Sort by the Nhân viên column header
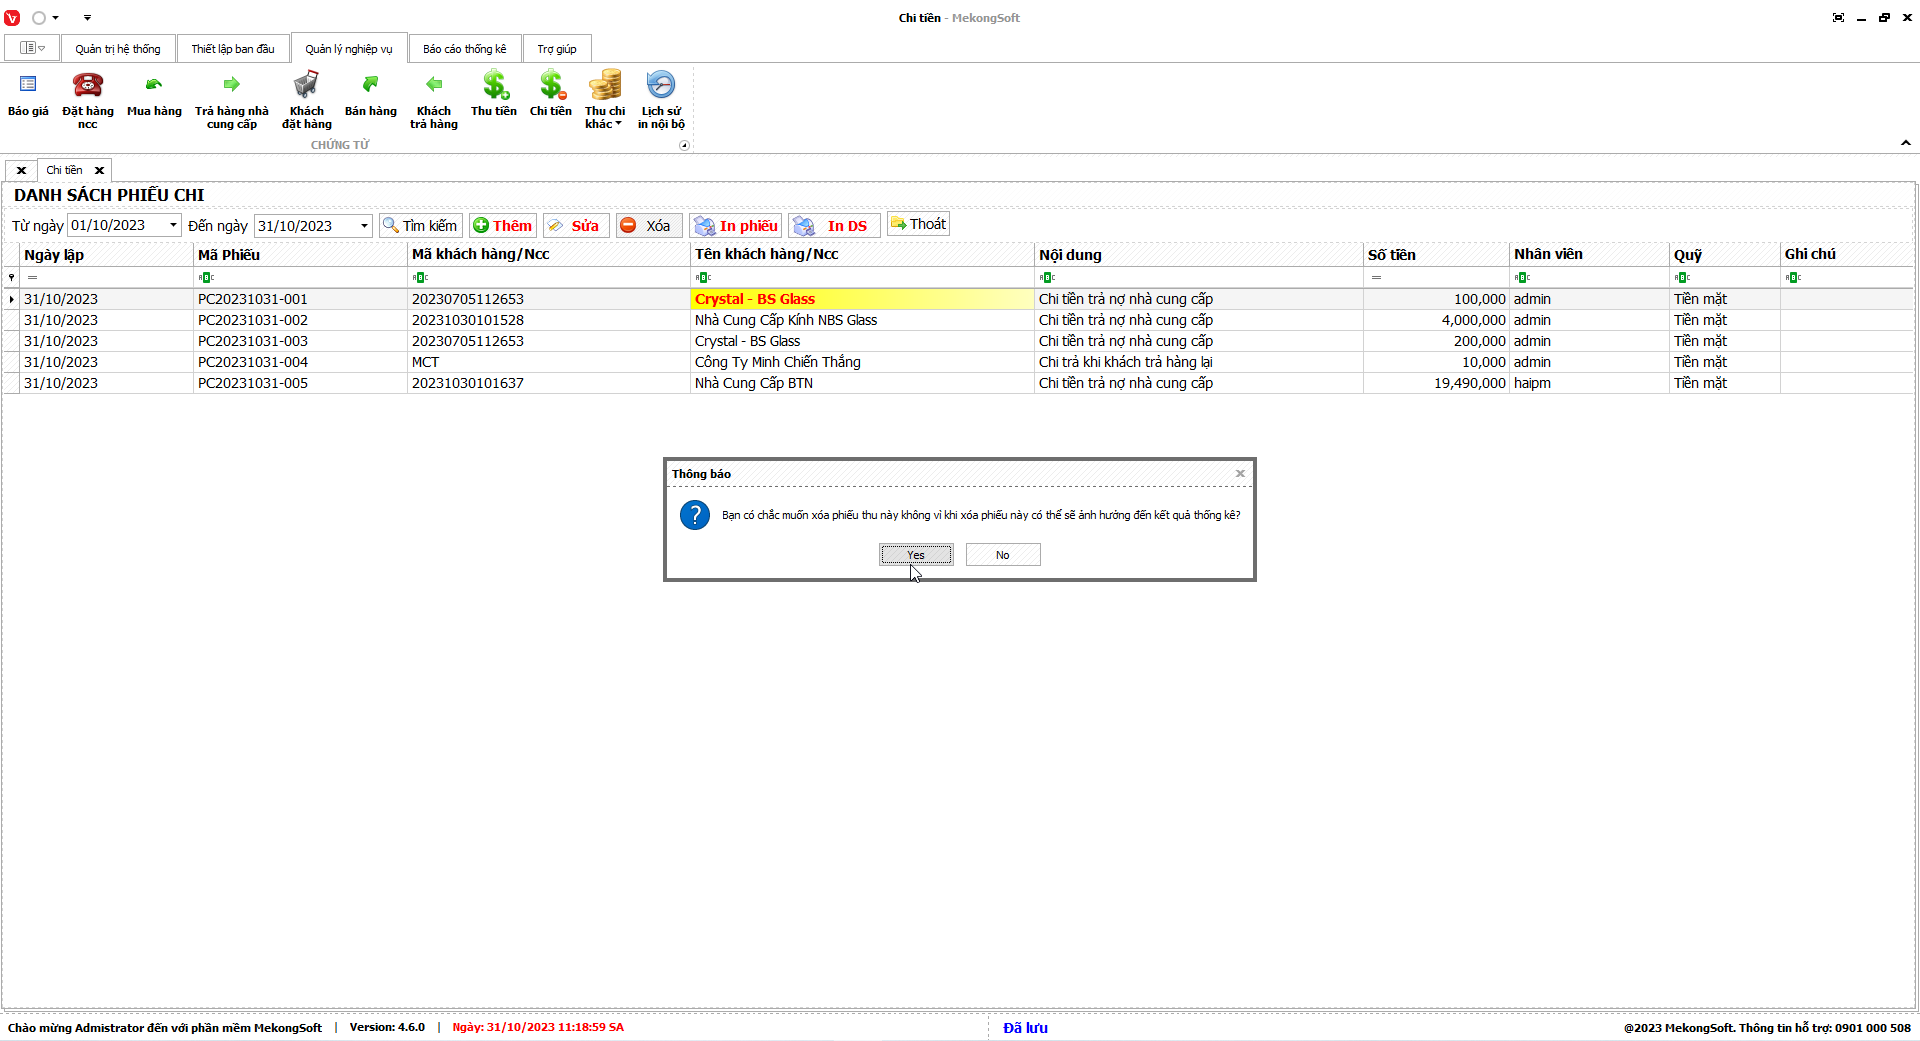The width and height of the screenshot is (1920, 1041). pyautogui.click(x=1589, y=255)
